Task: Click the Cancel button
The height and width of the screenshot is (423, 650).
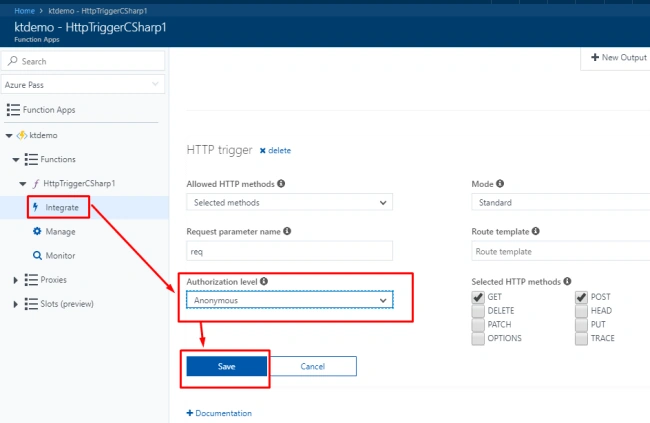Action: tap(313, 366)
